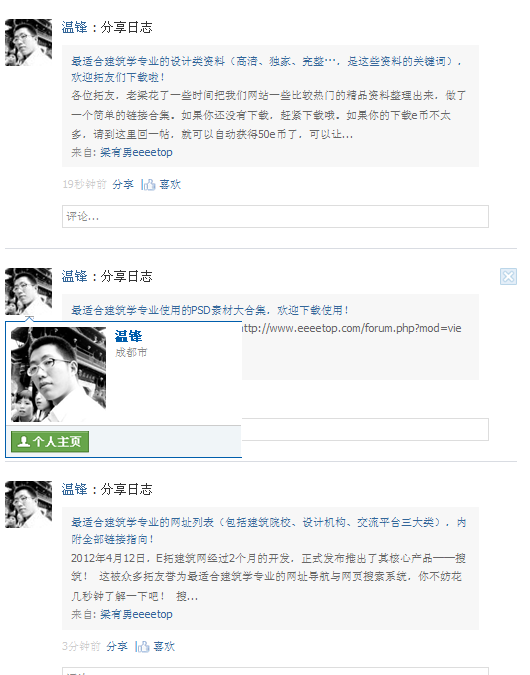The width and height of the screenshot is (530, 675).
Task: Open 梁有勇eeeetop source link in first post
Action: pos(136,152)
